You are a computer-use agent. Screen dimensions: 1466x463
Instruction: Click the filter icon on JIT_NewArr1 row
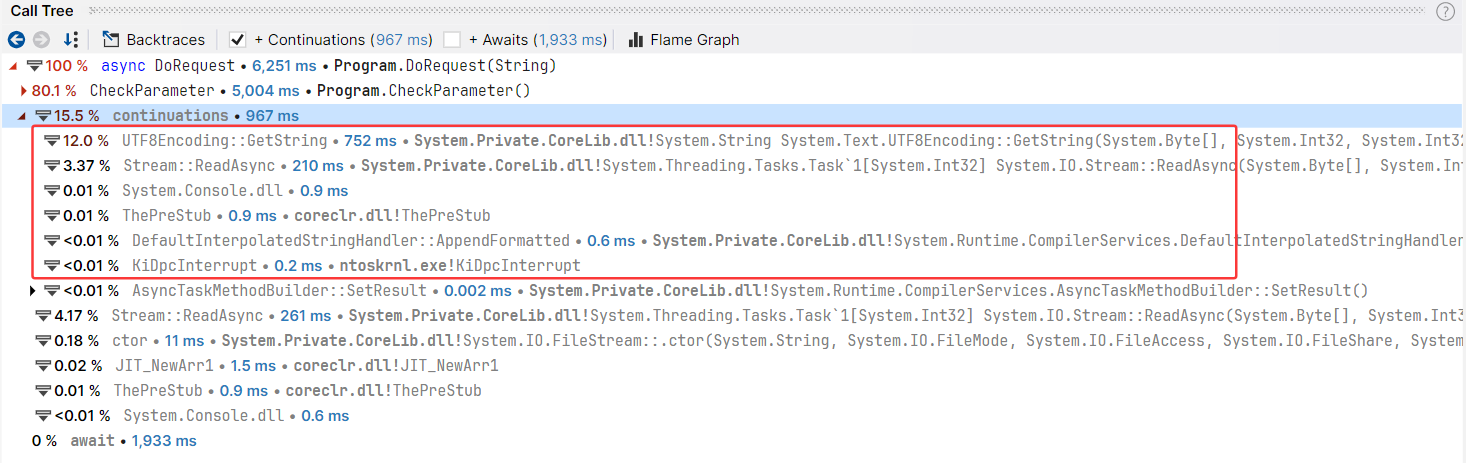(42, 366)
